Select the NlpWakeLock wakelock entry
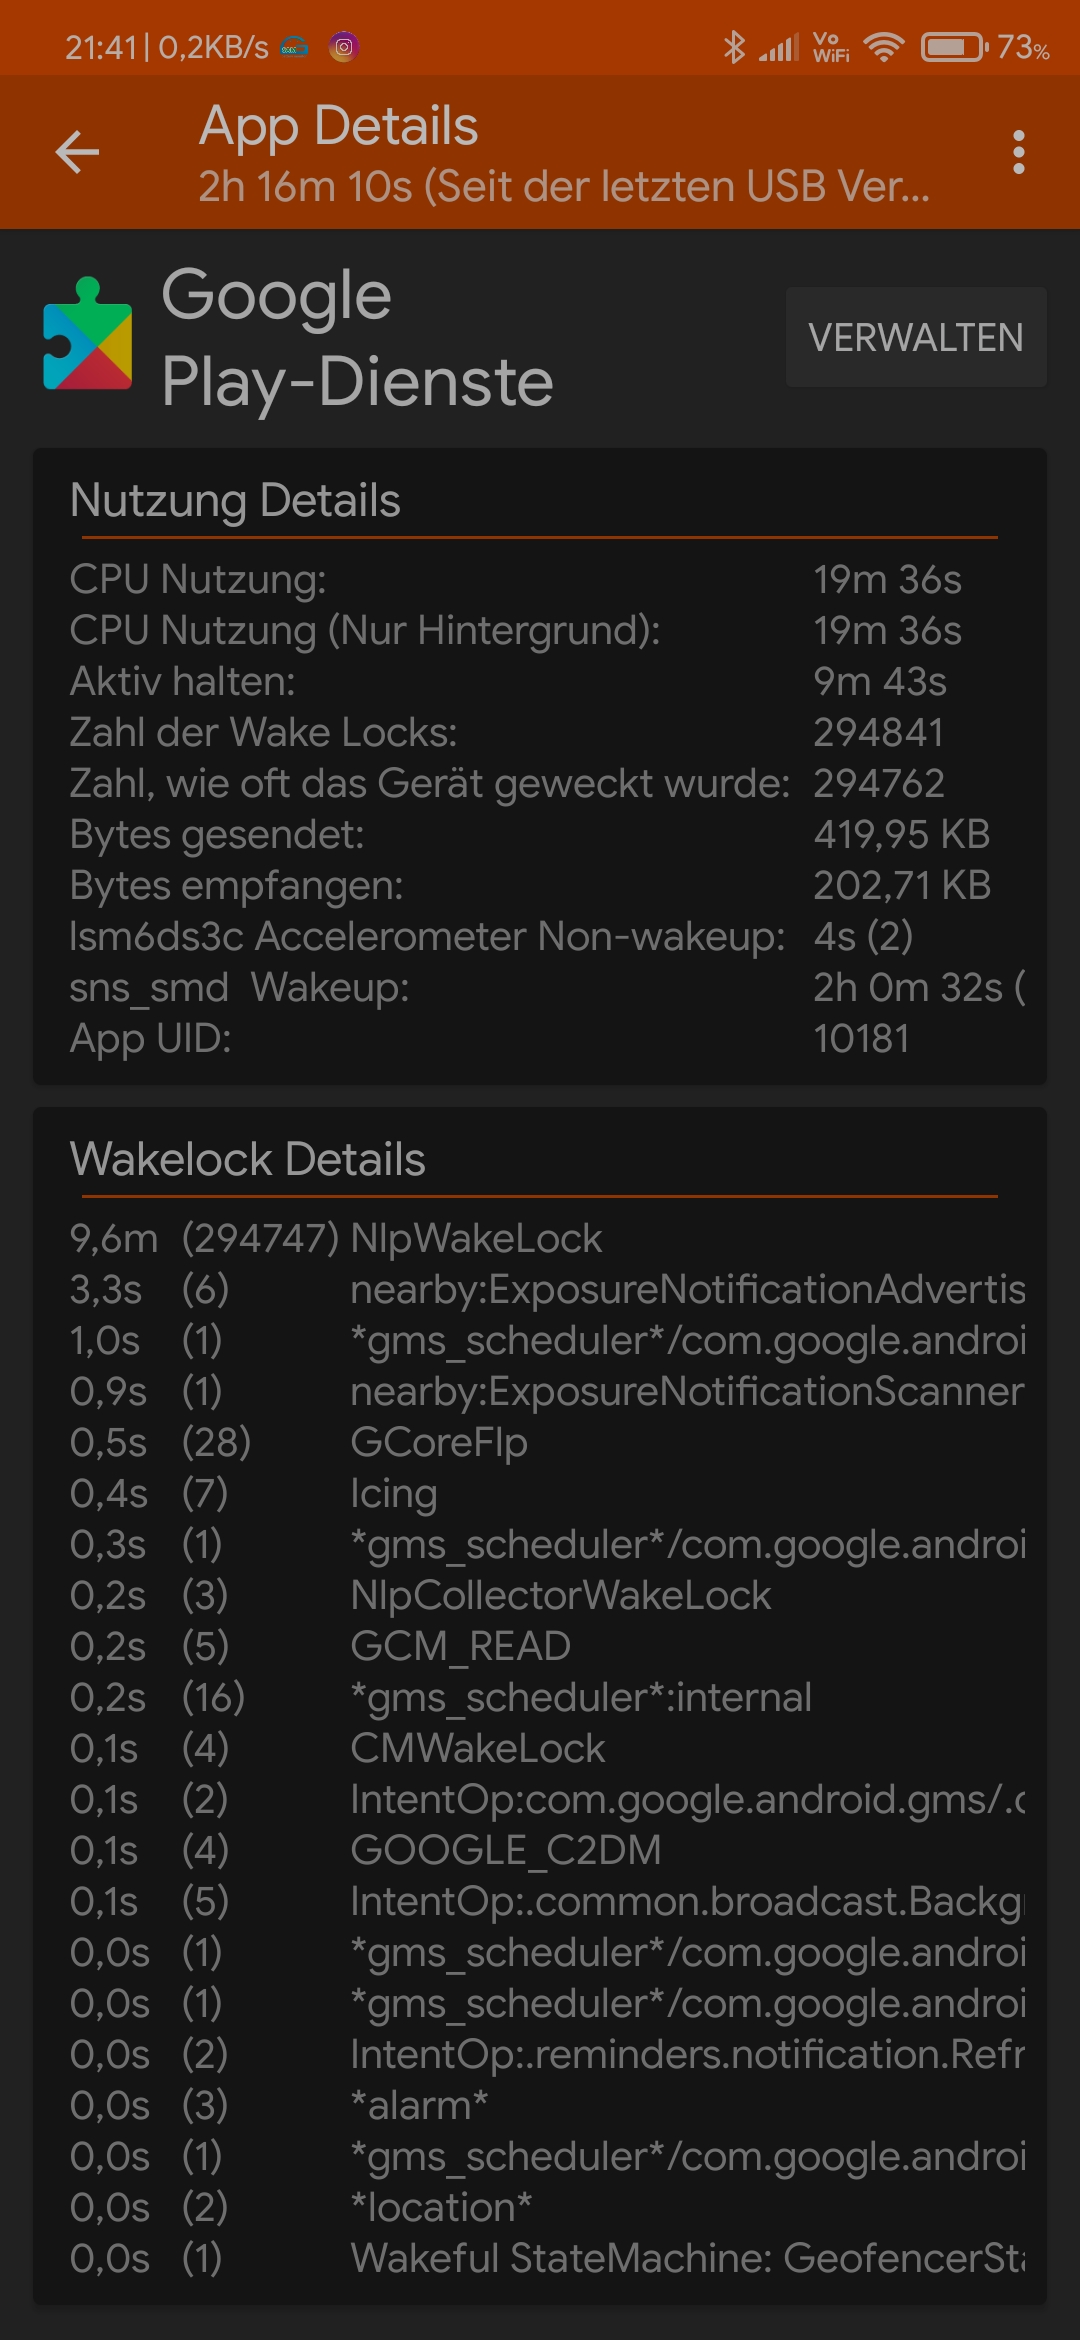1080x2340 pixels. 476,1238
